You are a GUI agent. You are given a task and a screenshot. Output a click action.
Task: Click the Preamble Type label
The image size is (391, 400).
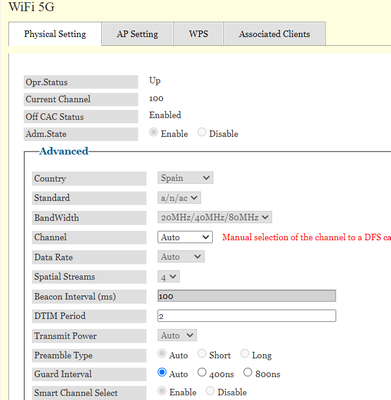click(x=89, y=355)
